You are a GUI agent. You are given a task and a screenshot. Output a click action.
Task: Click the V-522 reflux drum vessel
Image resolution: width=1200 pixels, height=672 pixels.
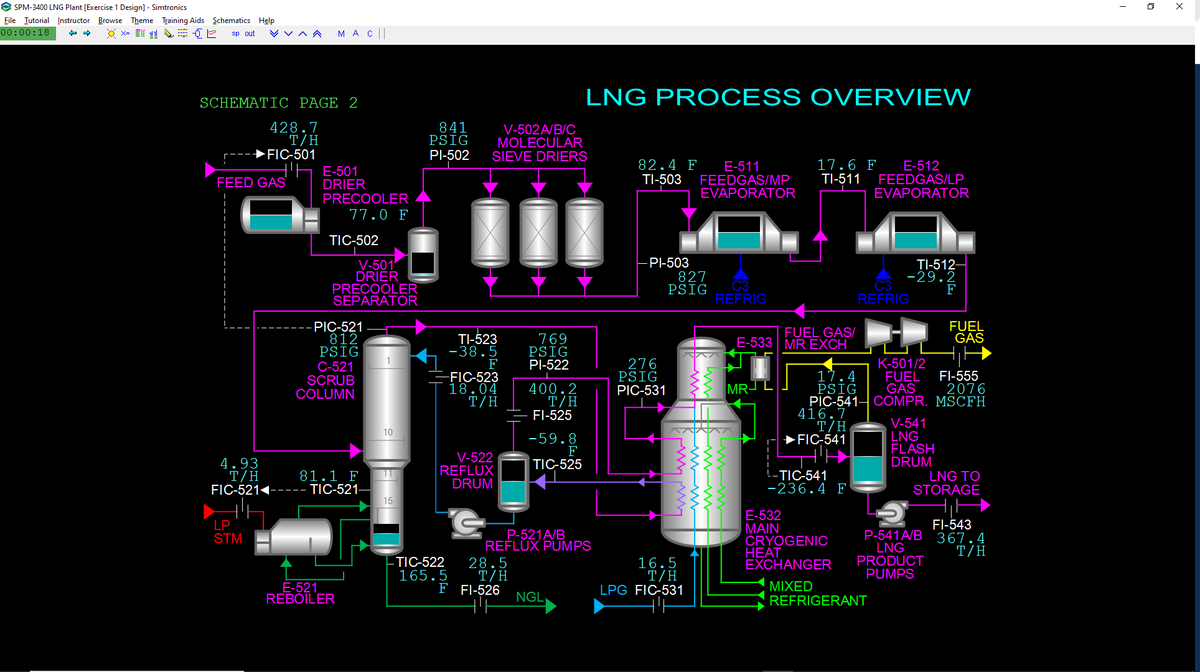point(512,480)
